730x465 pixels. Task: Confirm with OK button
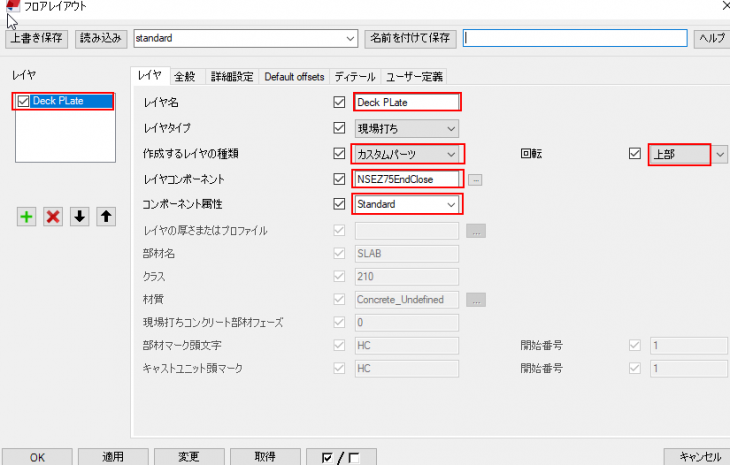[37, 457]
